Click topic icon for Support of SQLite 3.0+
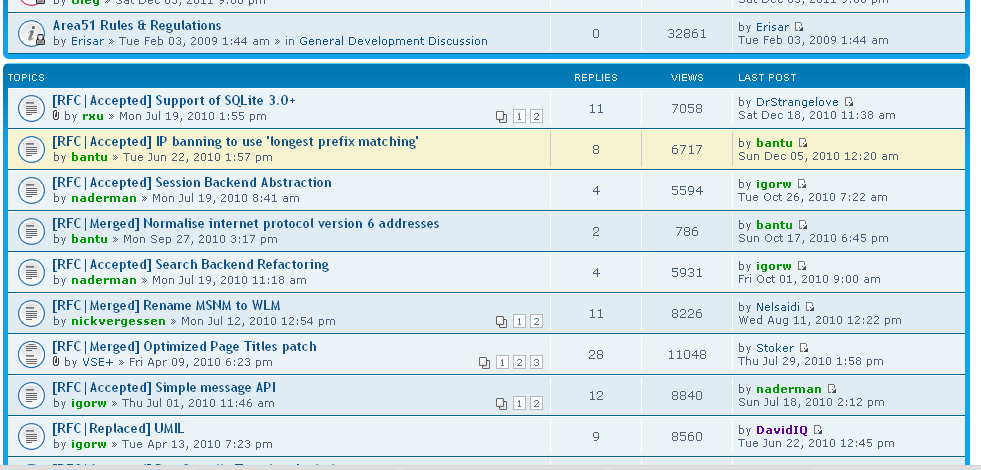 click(31, 108)
